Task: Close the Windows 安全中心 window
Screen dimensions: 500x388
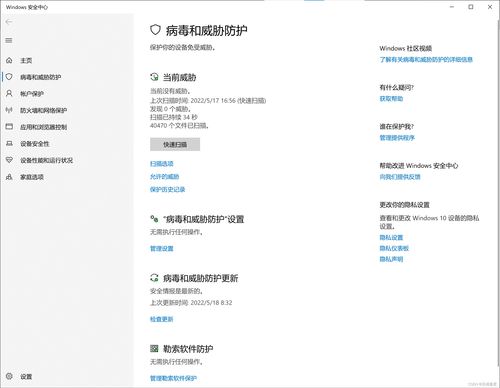Action: coord(490,7)
